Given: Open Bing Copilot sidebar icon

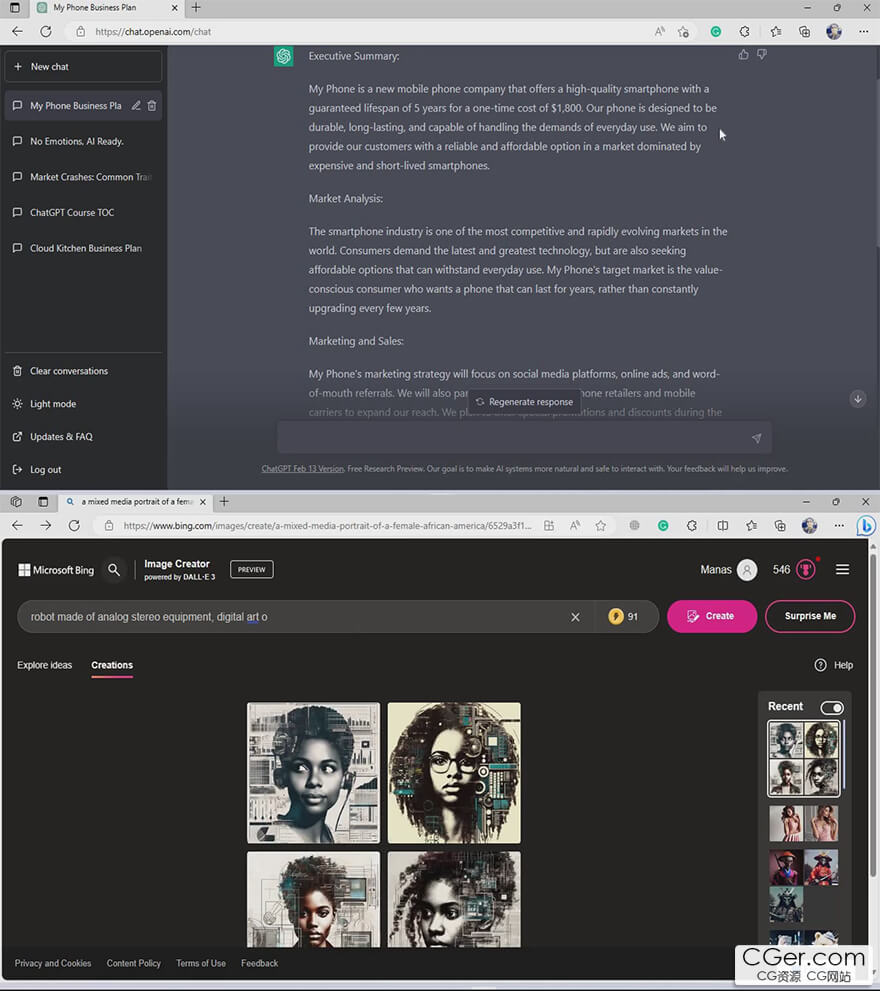Looking at the screenshot, I should [x=866, y=526].
